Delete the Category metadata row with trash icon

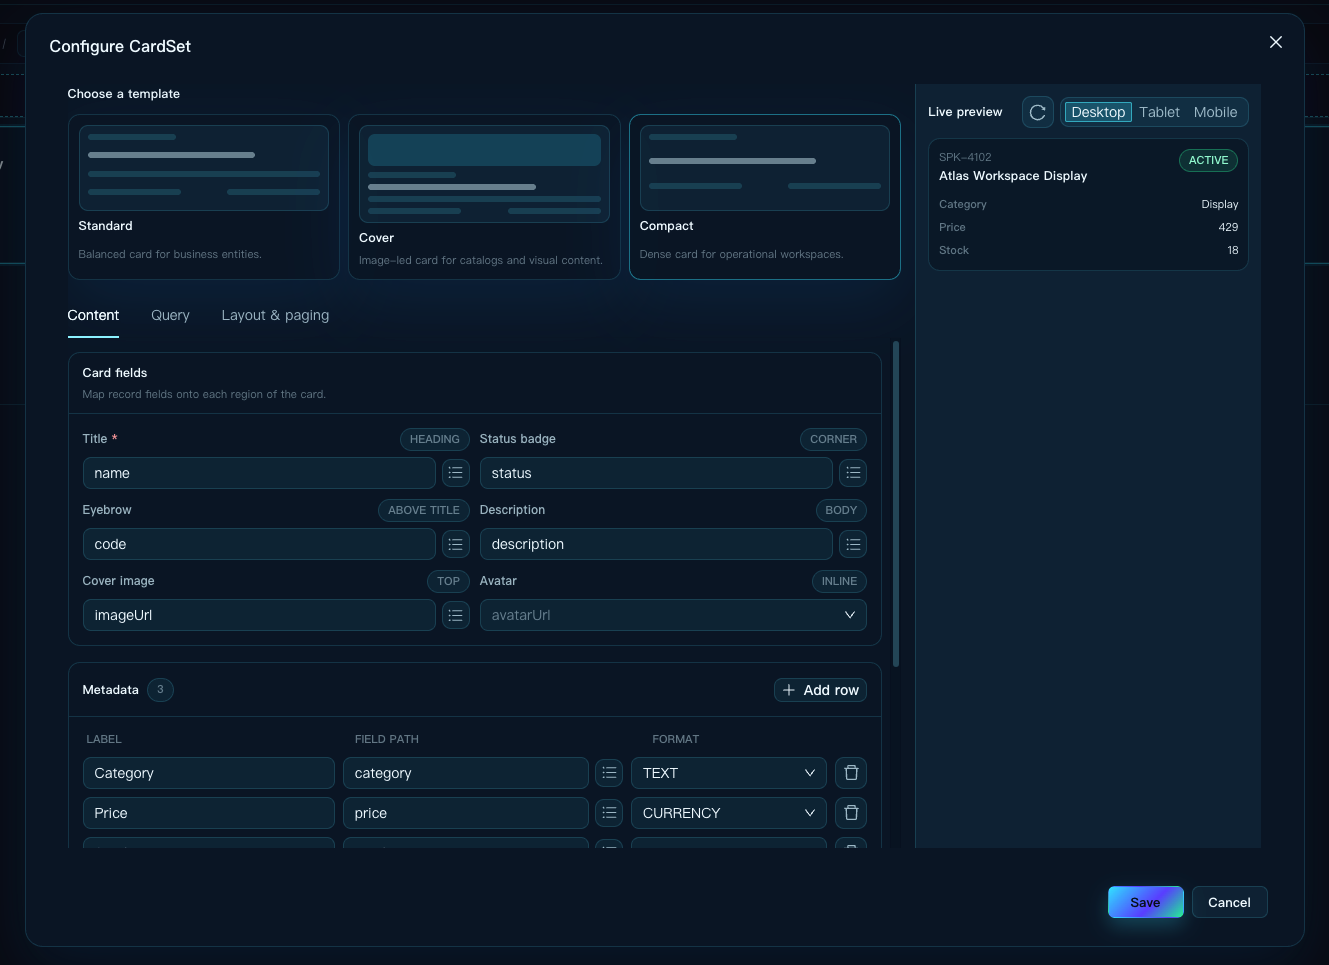(x=851, y=773)
